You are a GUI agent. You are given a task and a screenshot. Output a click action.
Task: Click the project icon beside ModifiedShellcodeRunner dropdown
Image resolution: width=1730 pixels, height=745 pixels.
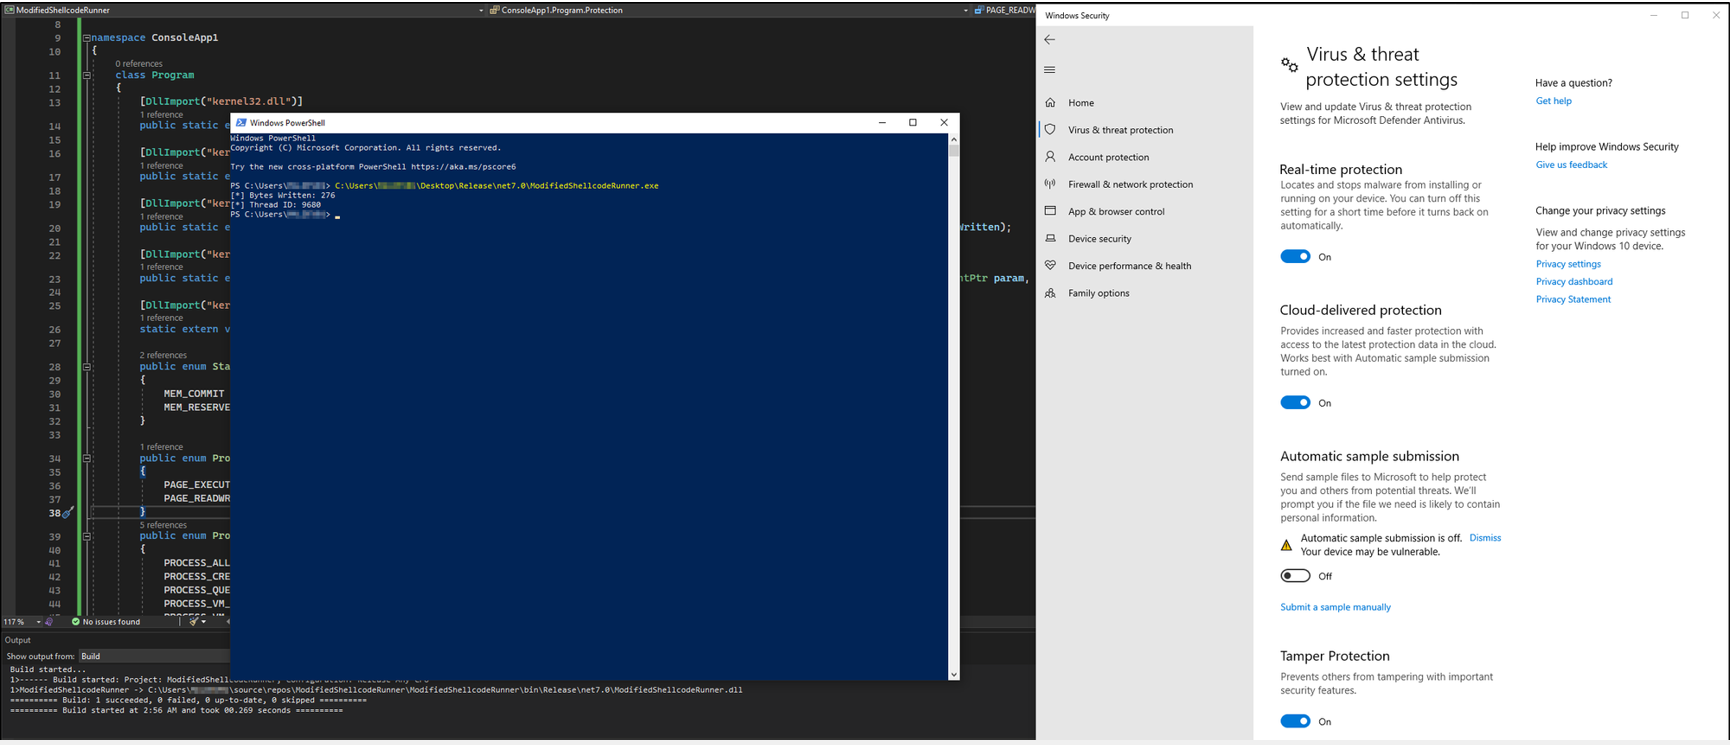tap(9, 10)
